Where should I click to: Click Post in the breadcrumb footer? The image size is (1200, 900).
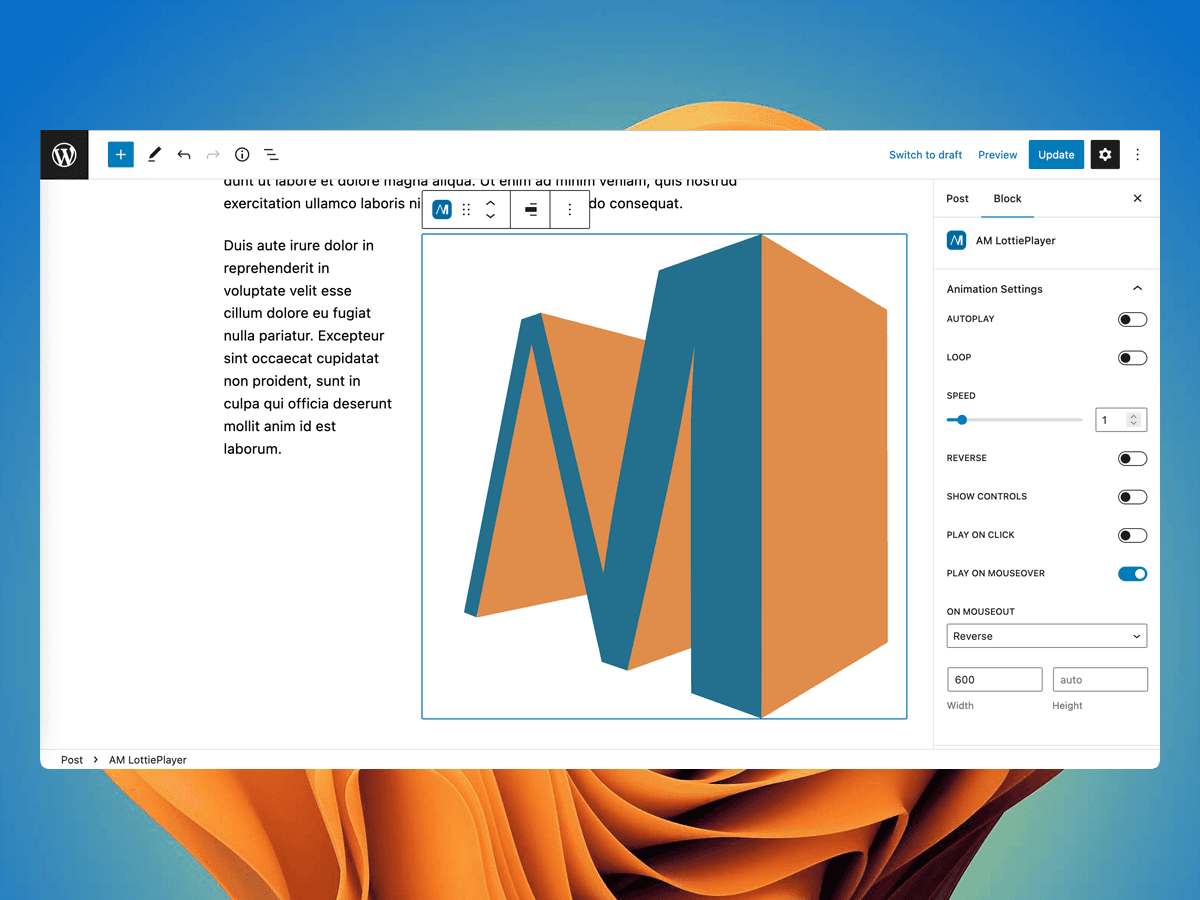[x=72, y=760]
